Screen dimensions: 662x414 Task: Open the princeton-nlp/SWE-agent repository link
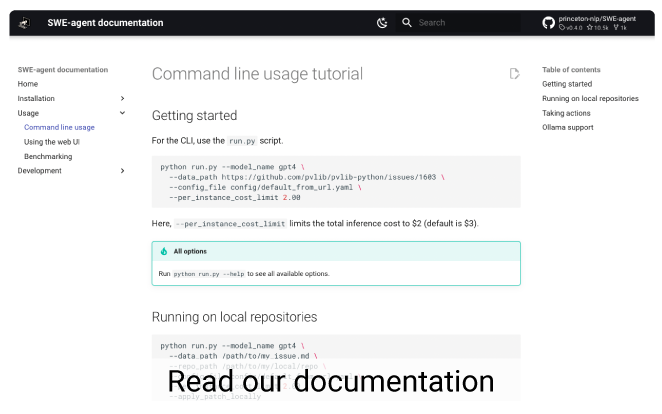tap(597, 19)
